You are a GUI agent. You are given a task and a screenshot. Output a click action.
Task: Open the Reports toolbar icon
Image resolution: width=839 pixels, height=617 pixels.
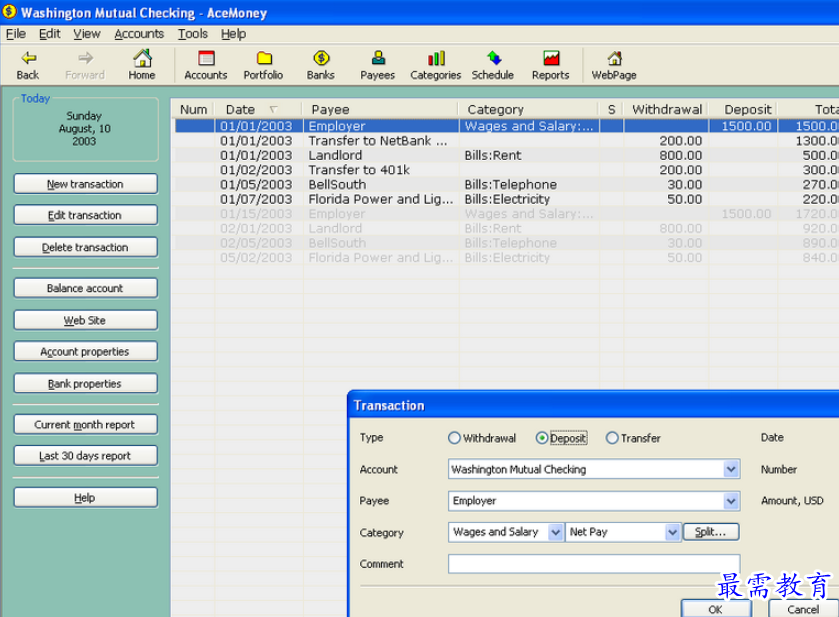point(551,65)
